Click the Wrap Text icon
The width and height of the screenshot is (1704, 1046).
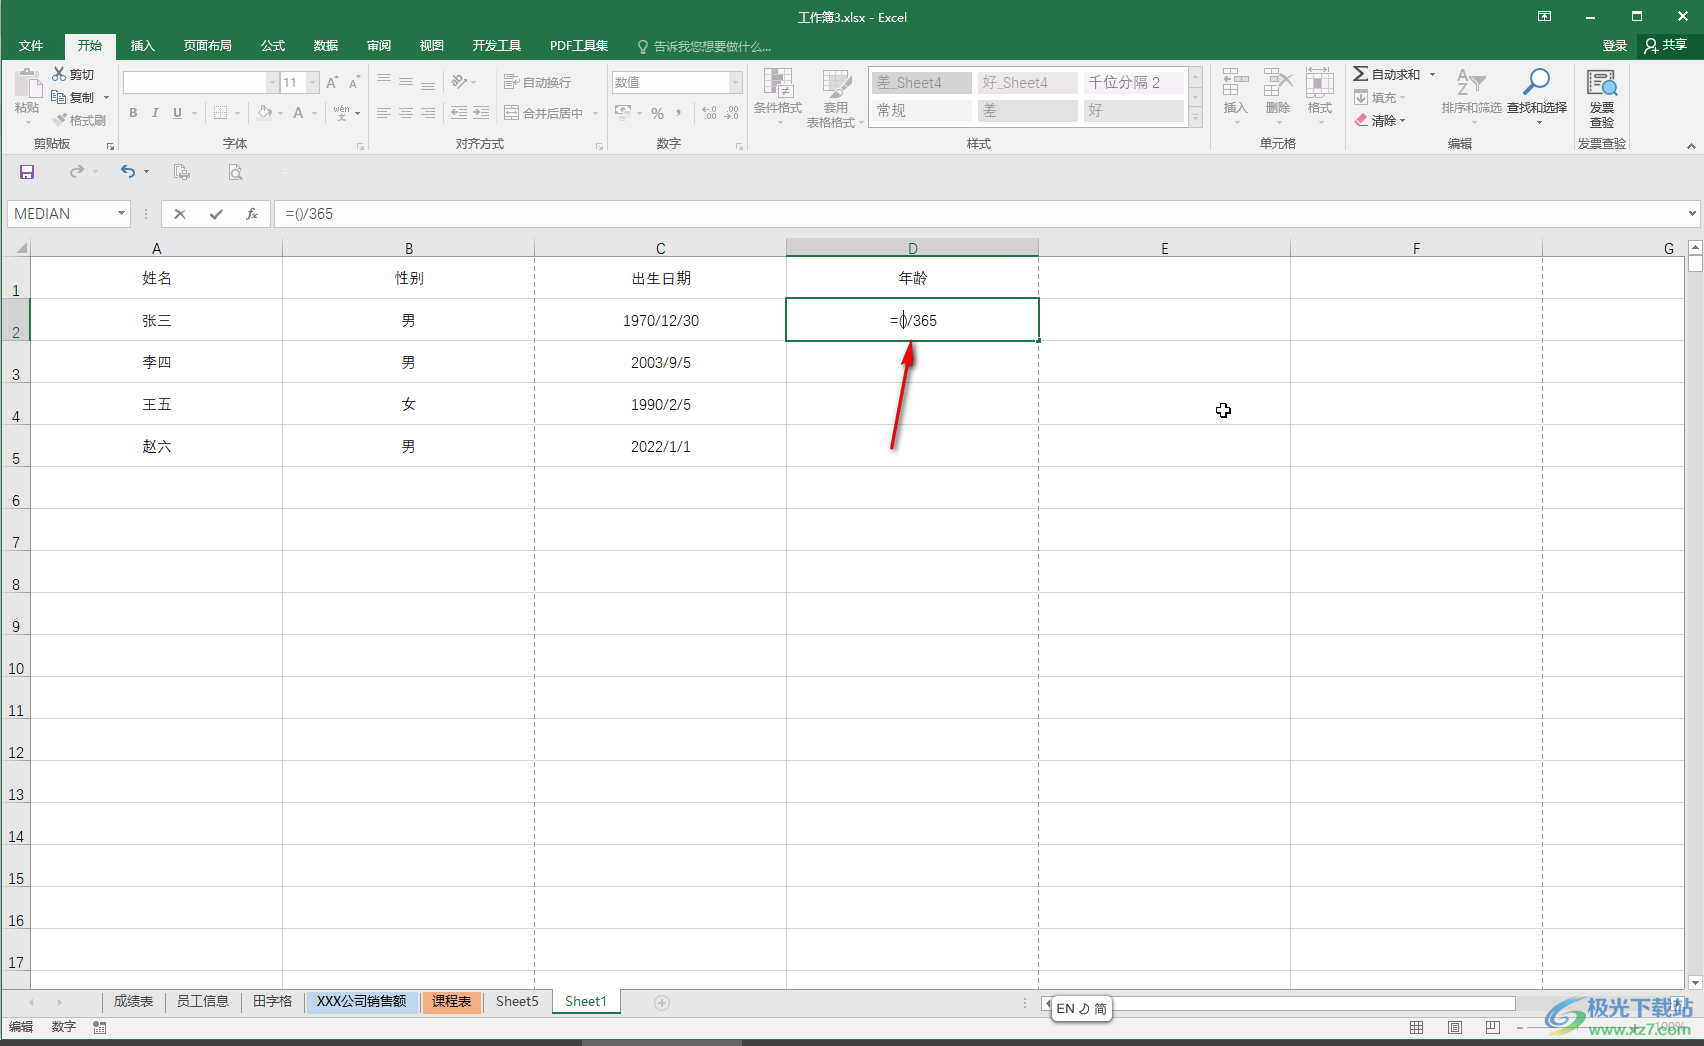(511, 82)
